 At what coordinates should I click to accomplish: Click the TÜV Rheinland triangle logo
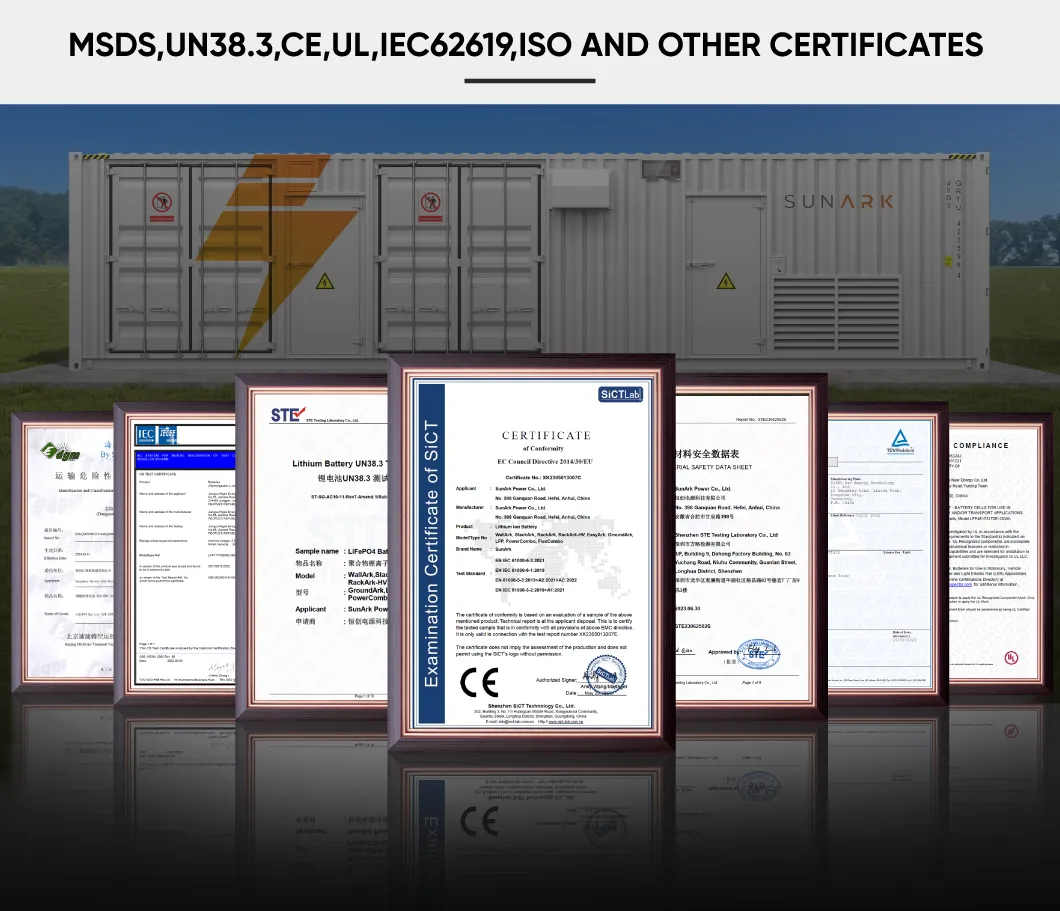(x=900, y=439)
